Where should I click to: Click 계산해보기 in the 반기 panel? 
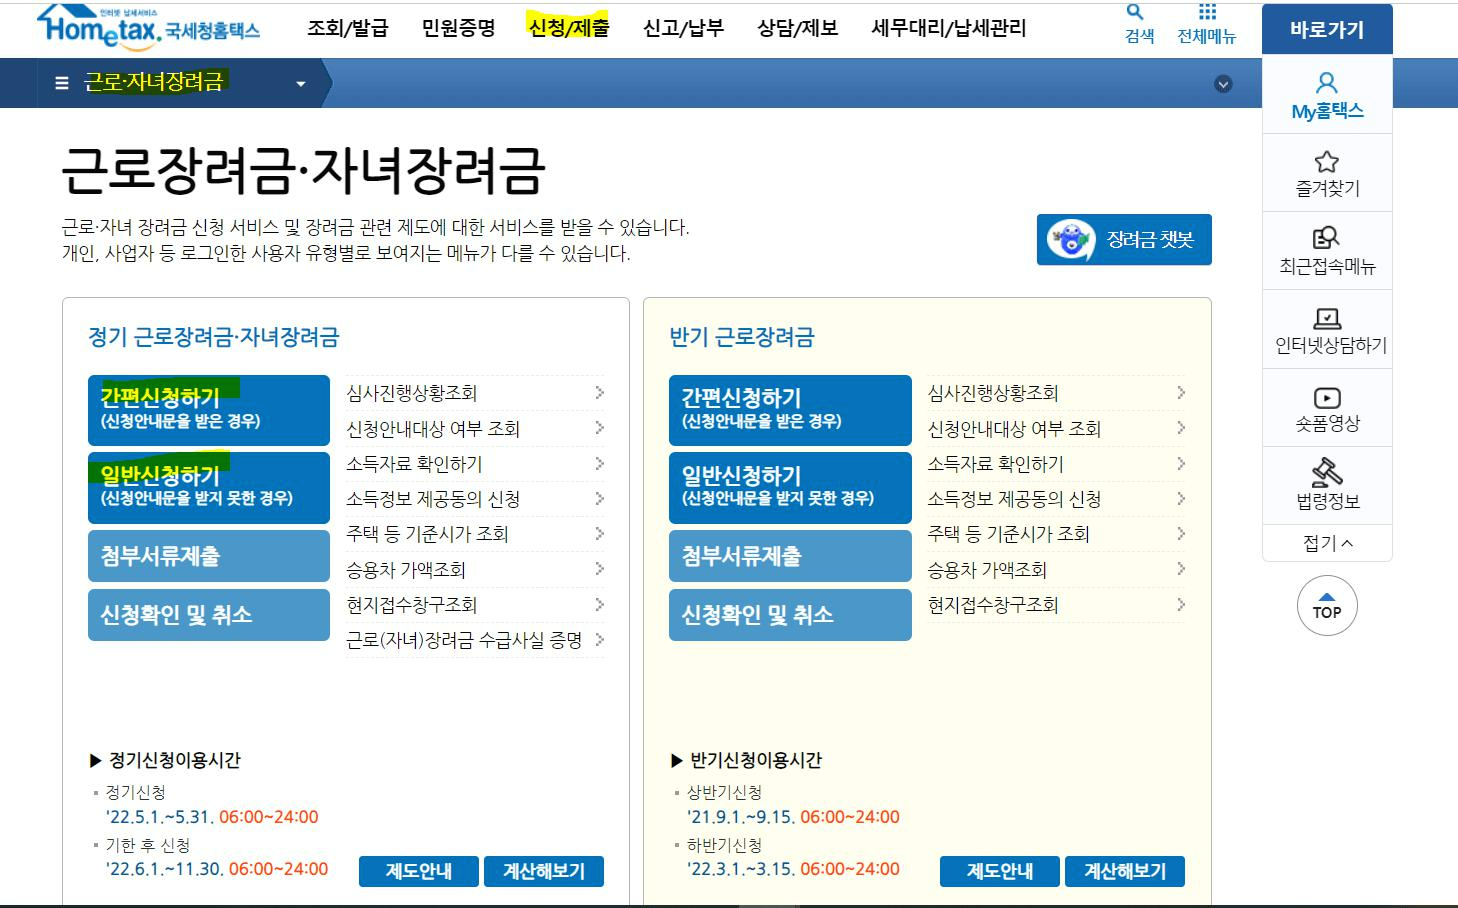1125,871
